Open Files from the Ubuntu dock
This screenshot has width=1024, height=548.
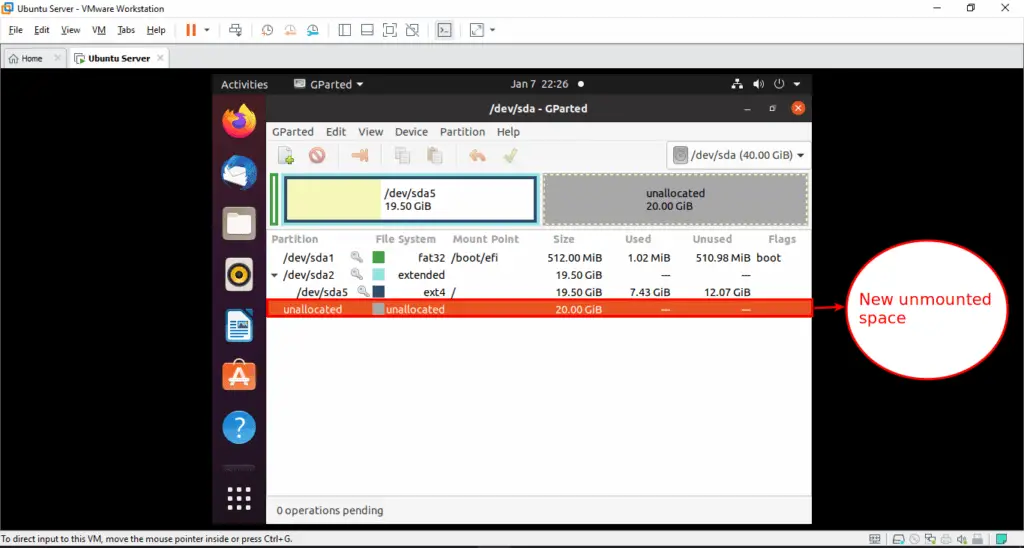tap(239, 224)
